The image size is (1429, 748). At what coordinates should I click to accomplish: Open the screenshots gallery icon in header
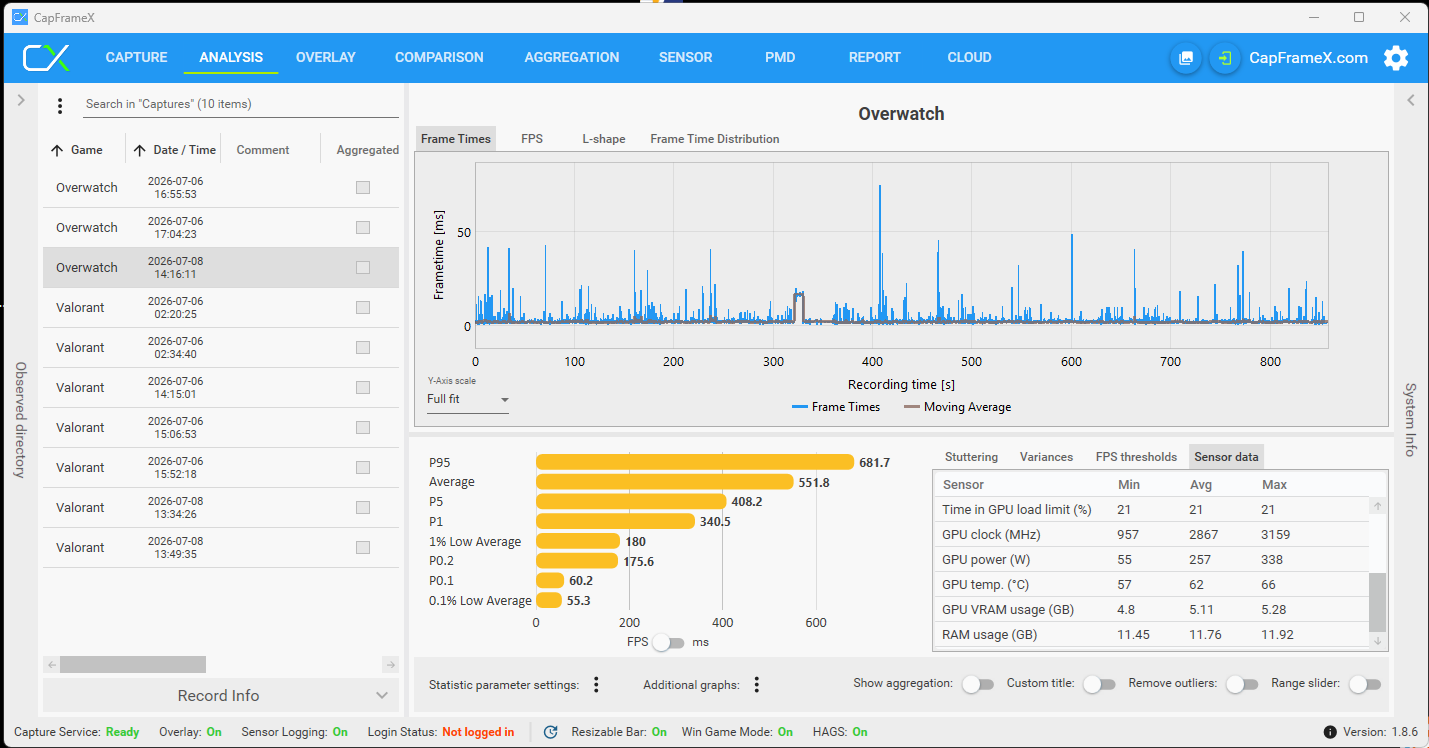(1186, 58)
